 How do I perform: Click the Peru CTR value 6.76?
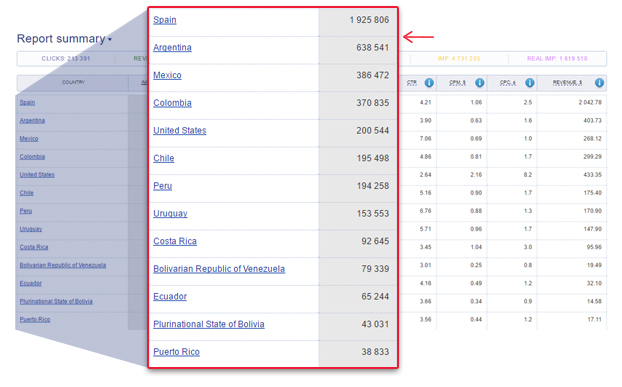pyautogui.click(x=425, y=211)
